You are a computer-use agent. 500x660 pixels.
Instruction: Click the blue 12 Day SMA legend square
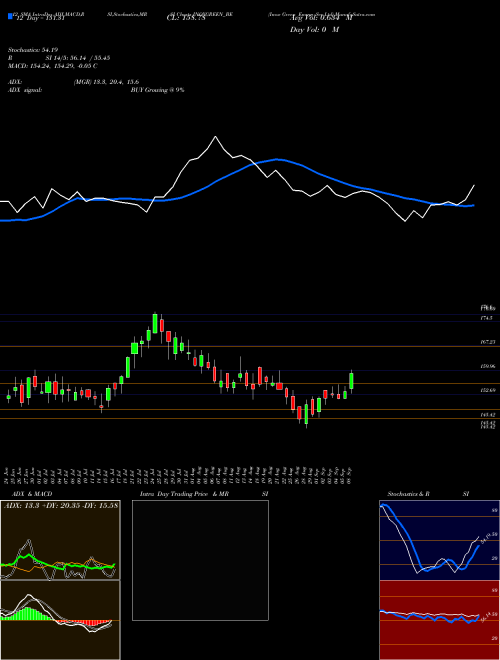[11, 17]
